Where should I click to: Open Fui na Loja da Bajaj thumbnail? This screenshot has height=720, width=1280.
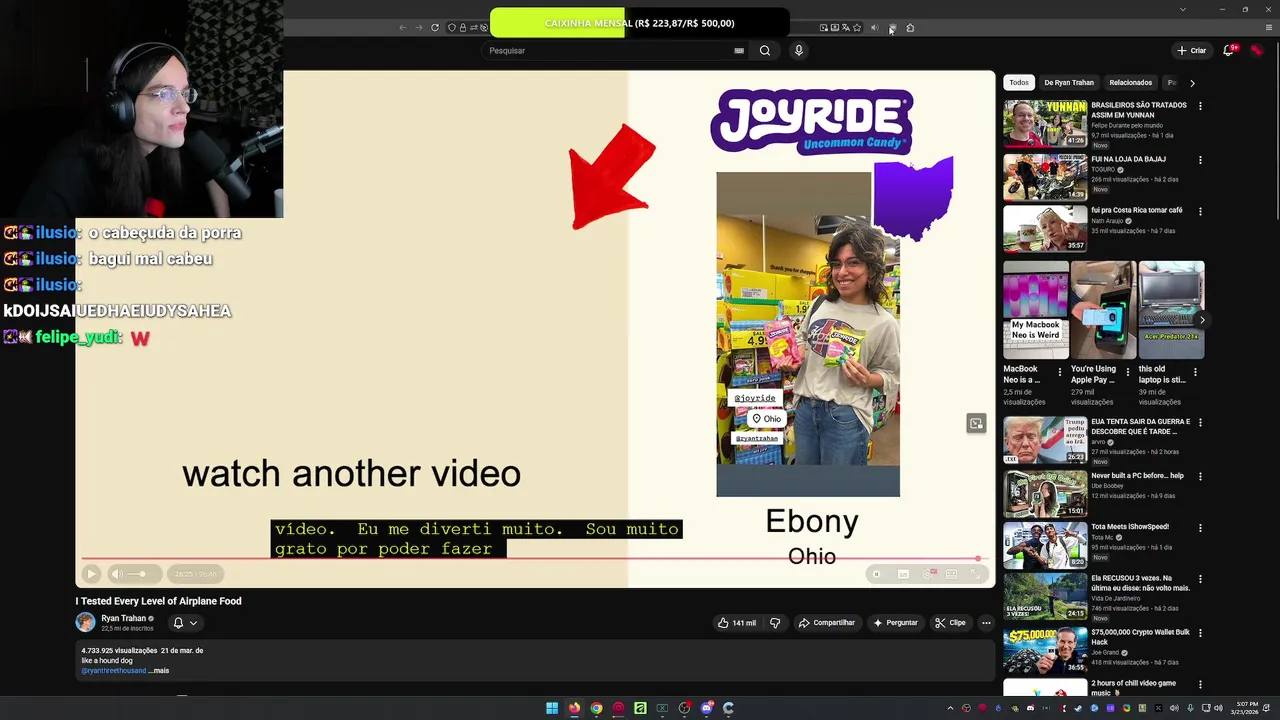pyautogui.click(x=1045, y=177)
